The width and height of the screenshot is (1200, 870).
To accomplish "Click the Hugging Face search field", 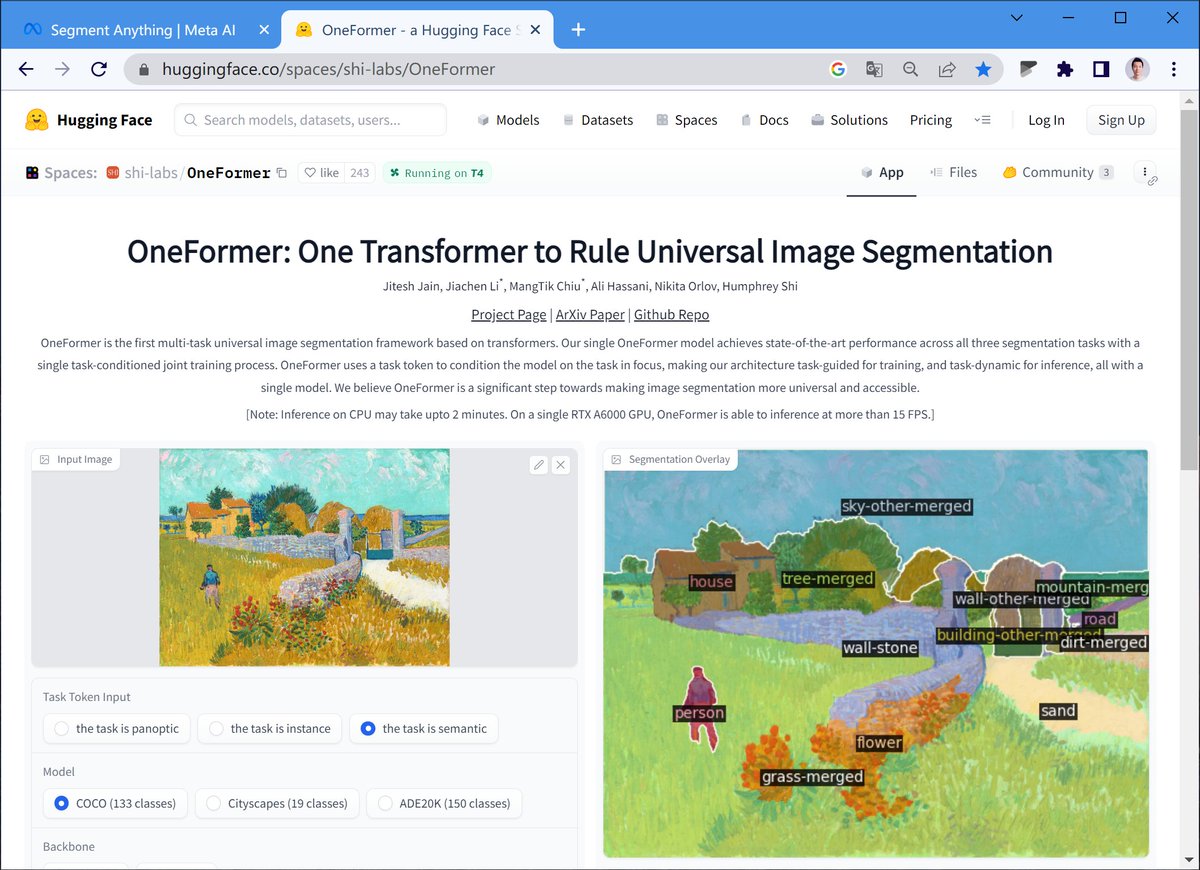I will coord(310,120).
